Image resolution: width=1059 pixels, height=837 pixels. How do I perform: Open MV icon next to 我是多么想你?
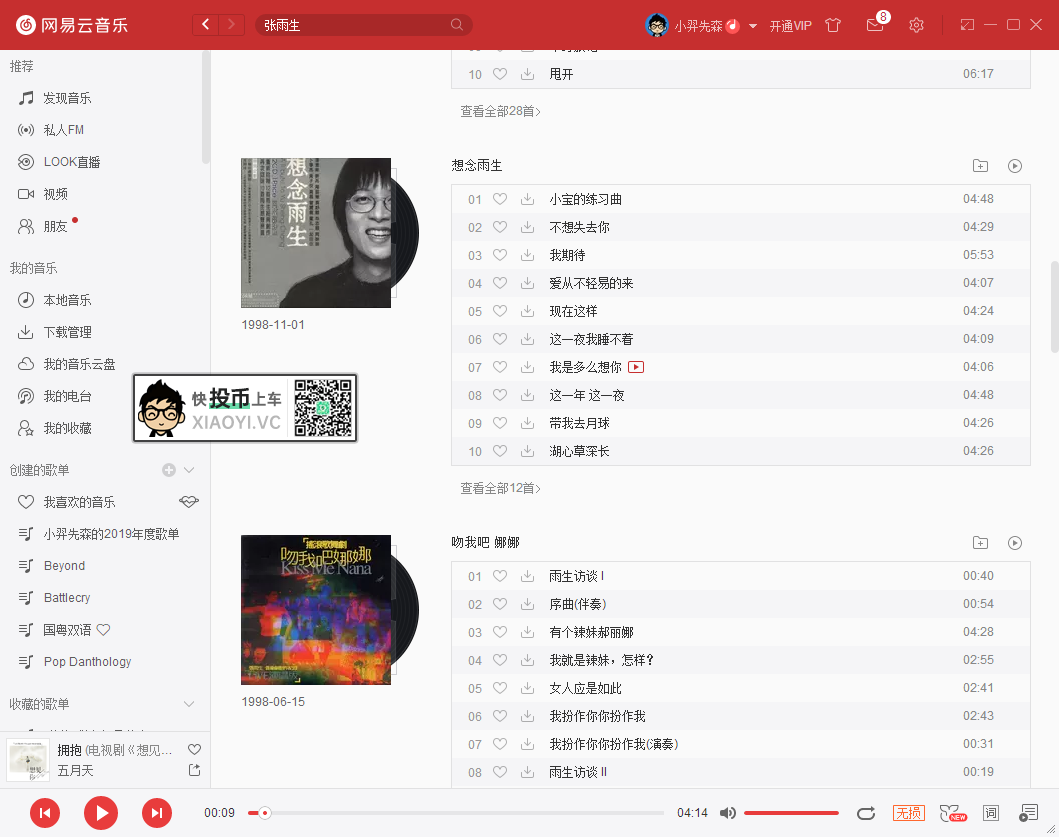[636, 367]
